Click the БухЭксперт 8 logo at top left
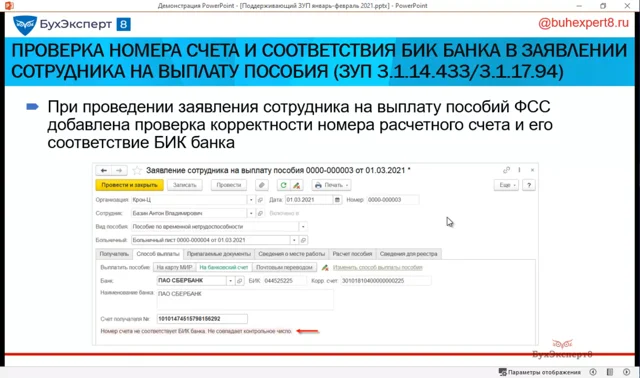 (x=72, y=24)
